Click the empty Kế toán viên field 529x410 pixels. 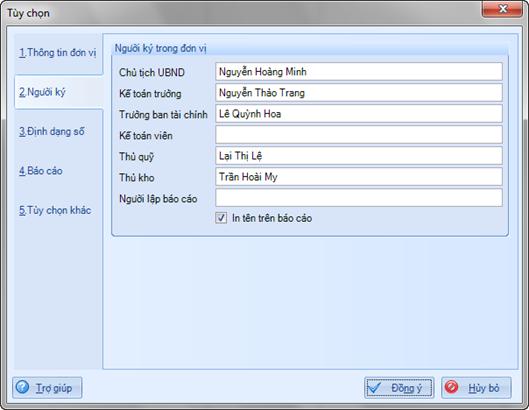tap(359, 135)
